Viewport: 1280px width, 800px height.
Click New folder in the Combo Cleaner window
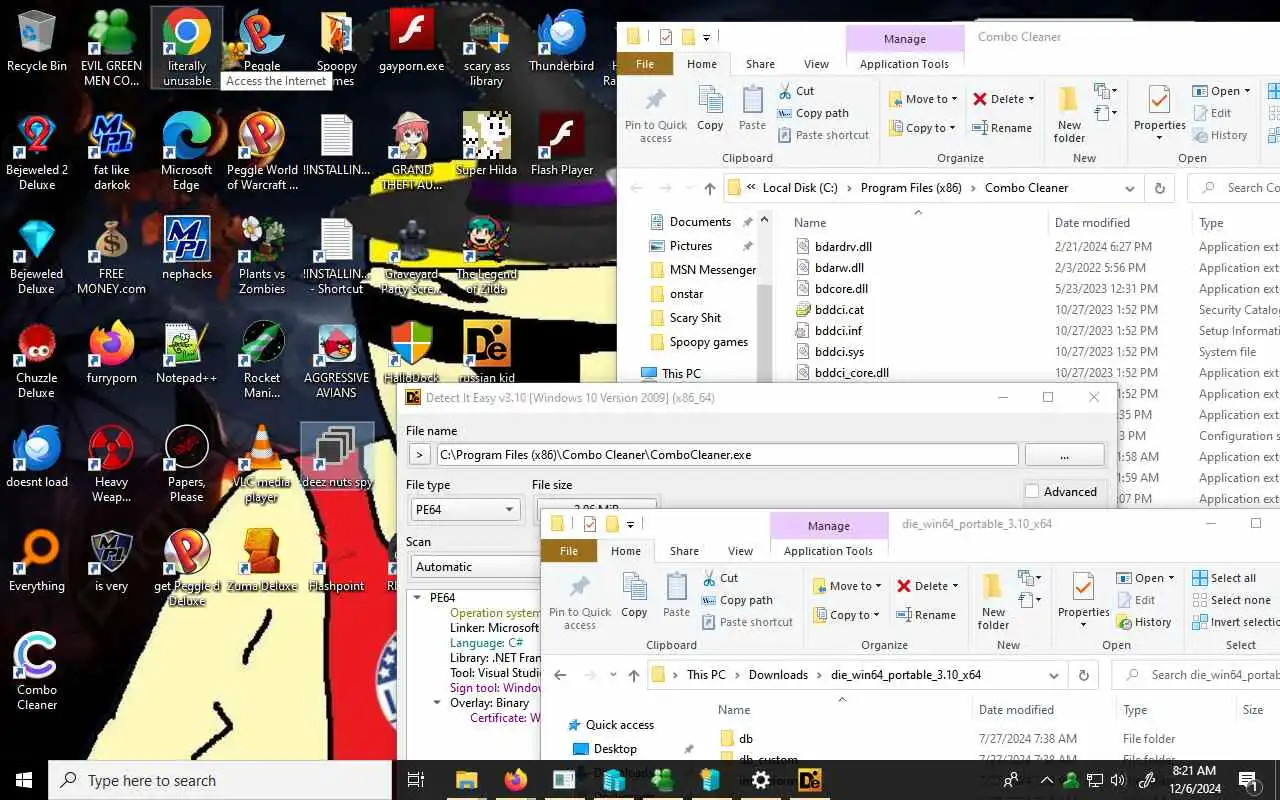click(1069, 113)
